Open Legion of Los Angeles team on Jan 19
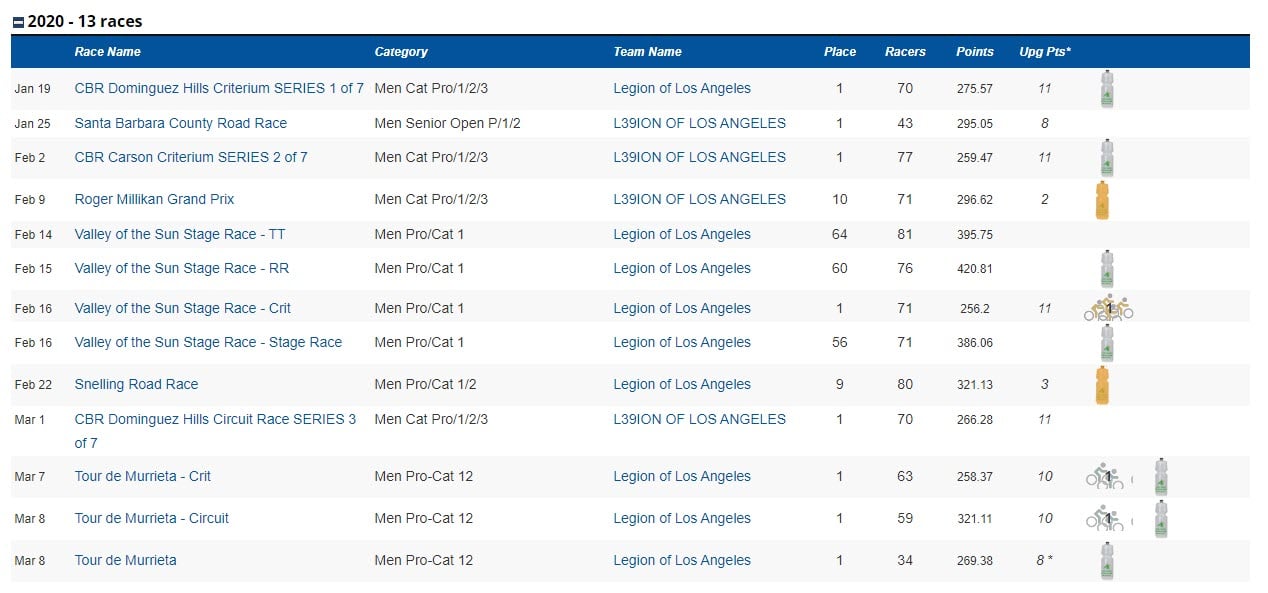The width and height of the screenshot is (1268, 593). 682,88
